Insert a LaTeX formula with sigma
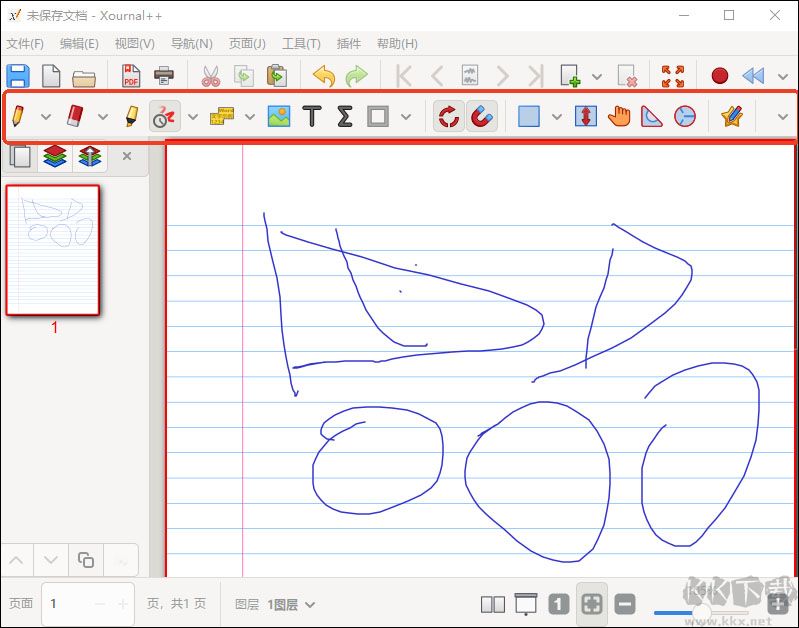This screenshot has width=799, height=628. pos(345,116)
